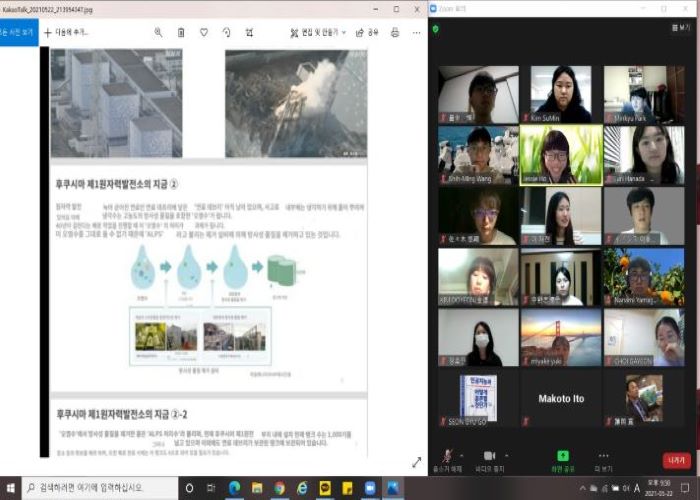Open audio options arrow beside microphone

pos(461,453)
